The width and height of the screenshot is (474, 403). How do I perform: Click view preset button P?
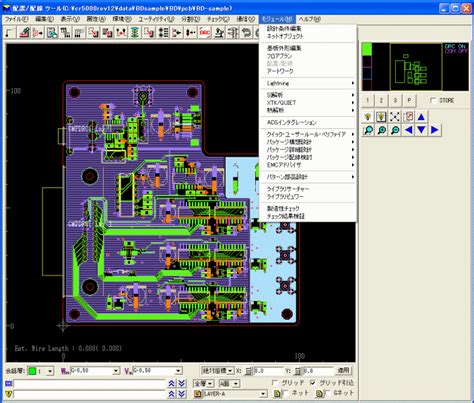click(x=409, y=100)
